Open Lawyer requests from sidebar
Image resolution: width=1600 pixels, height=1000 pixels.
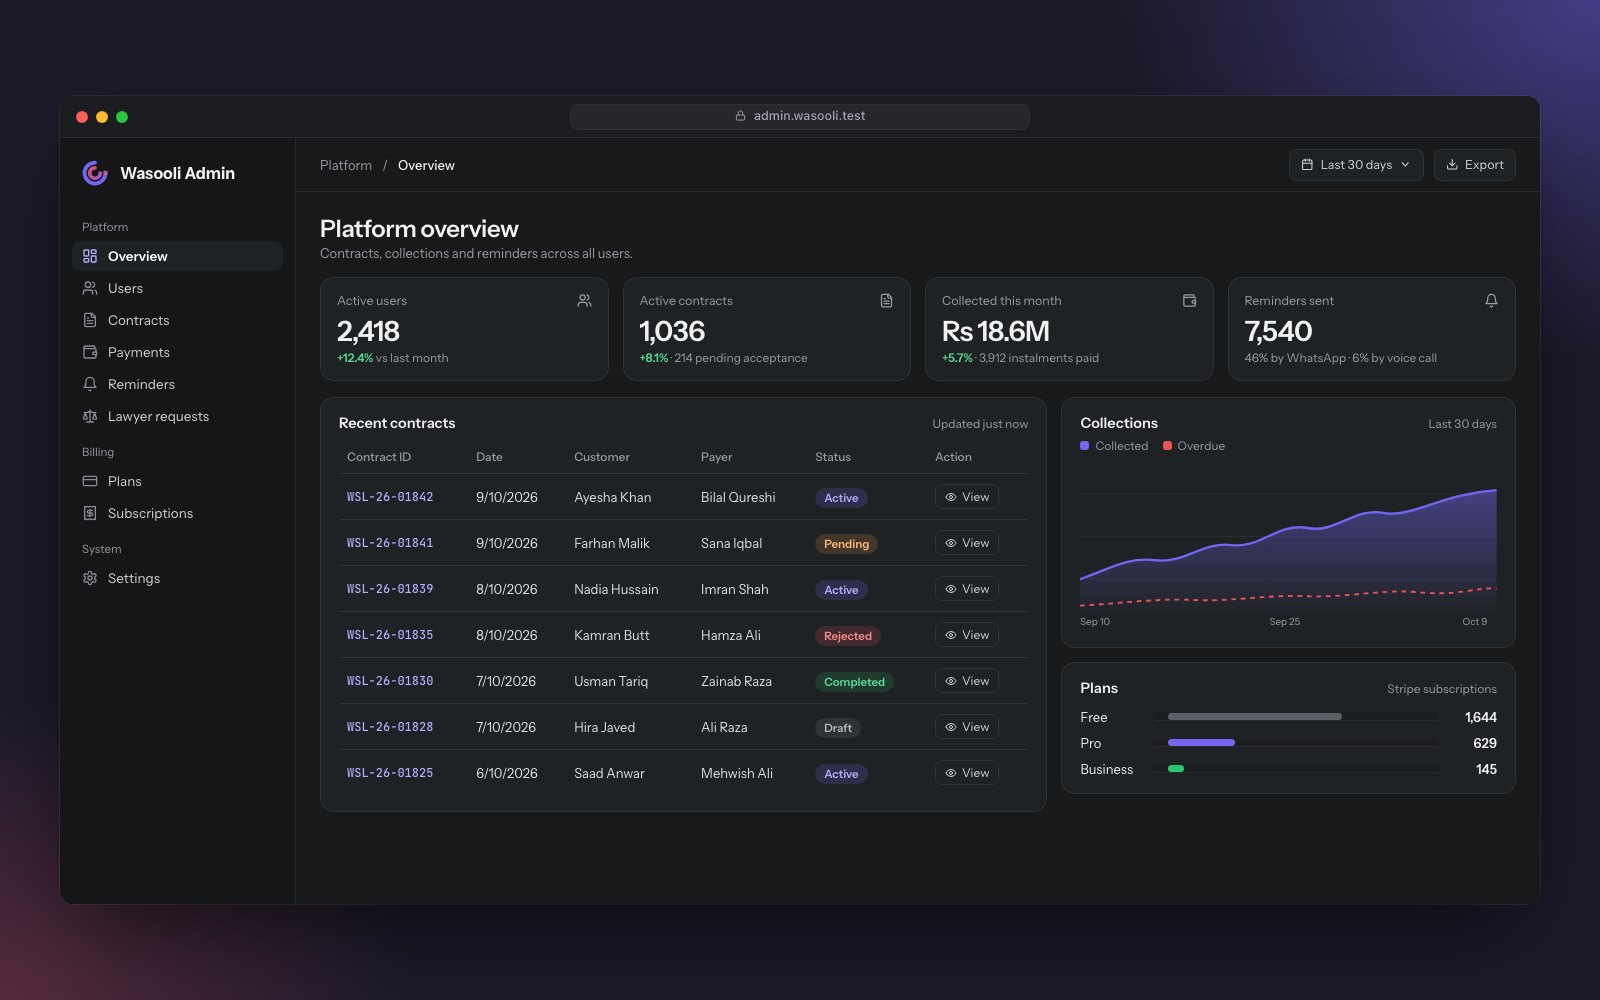pyautogui.click(x=177, y=416)
